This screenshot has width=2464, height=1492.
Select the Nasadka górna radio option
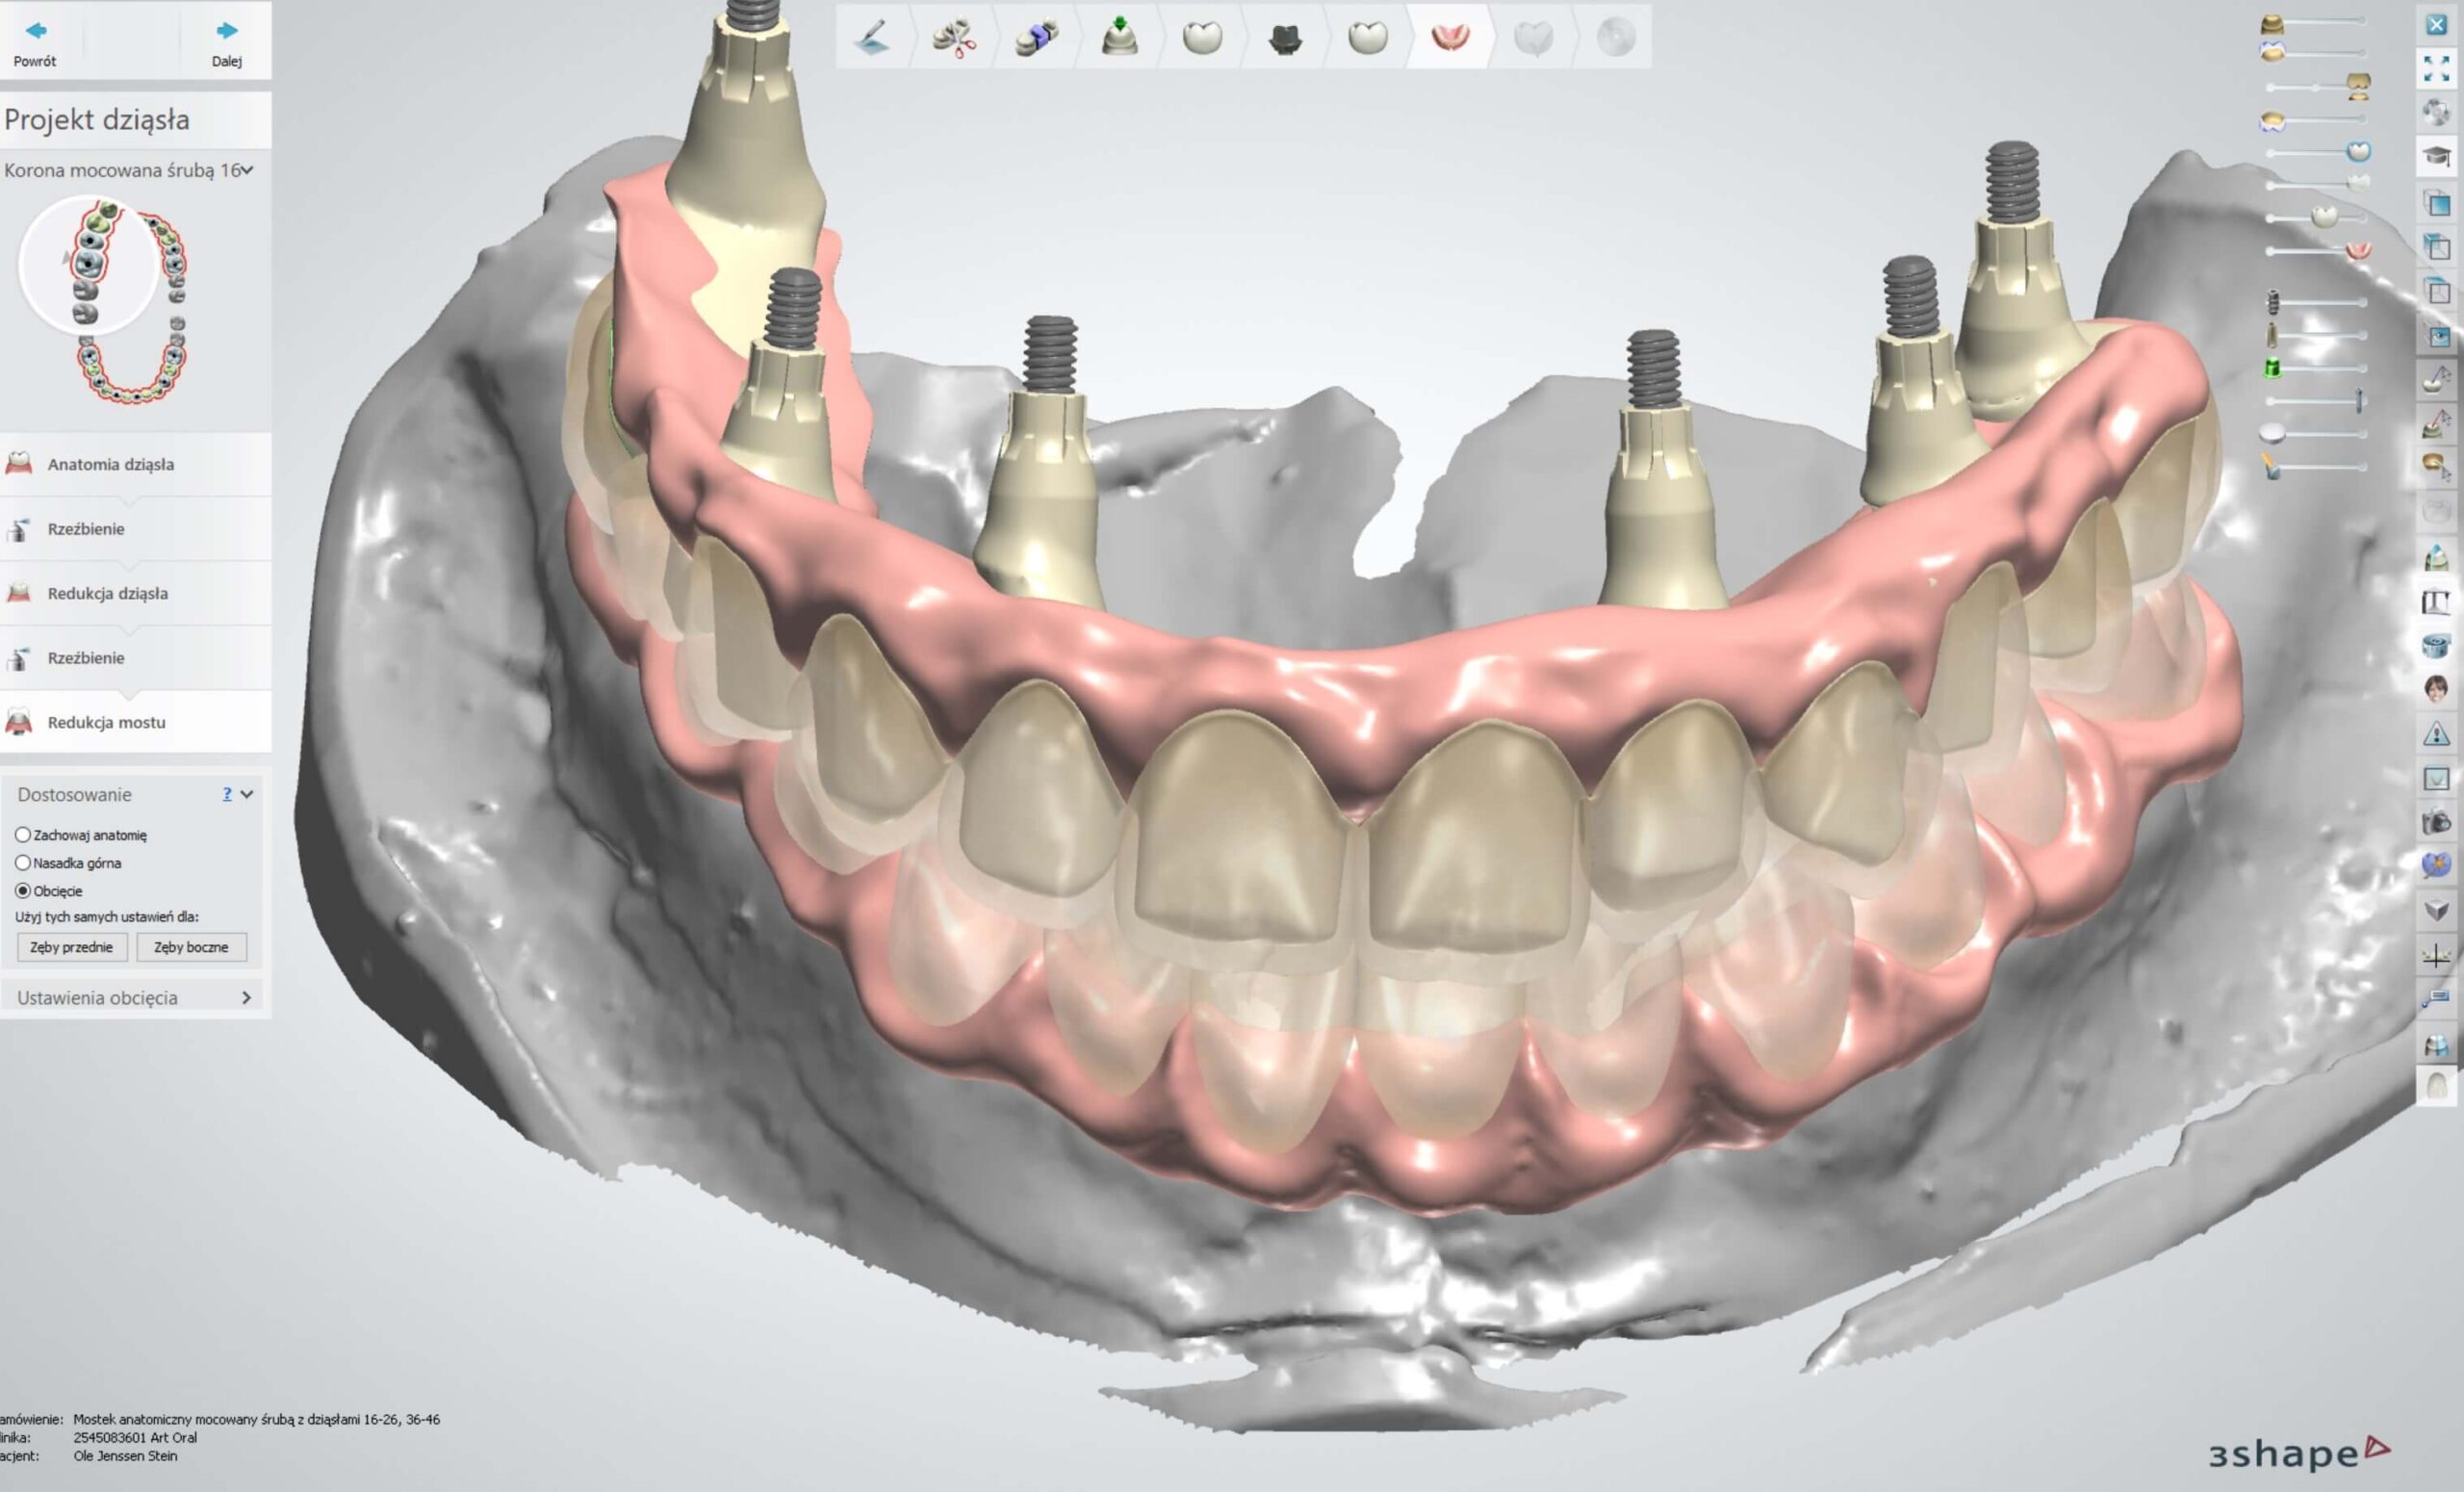[23, 862]
